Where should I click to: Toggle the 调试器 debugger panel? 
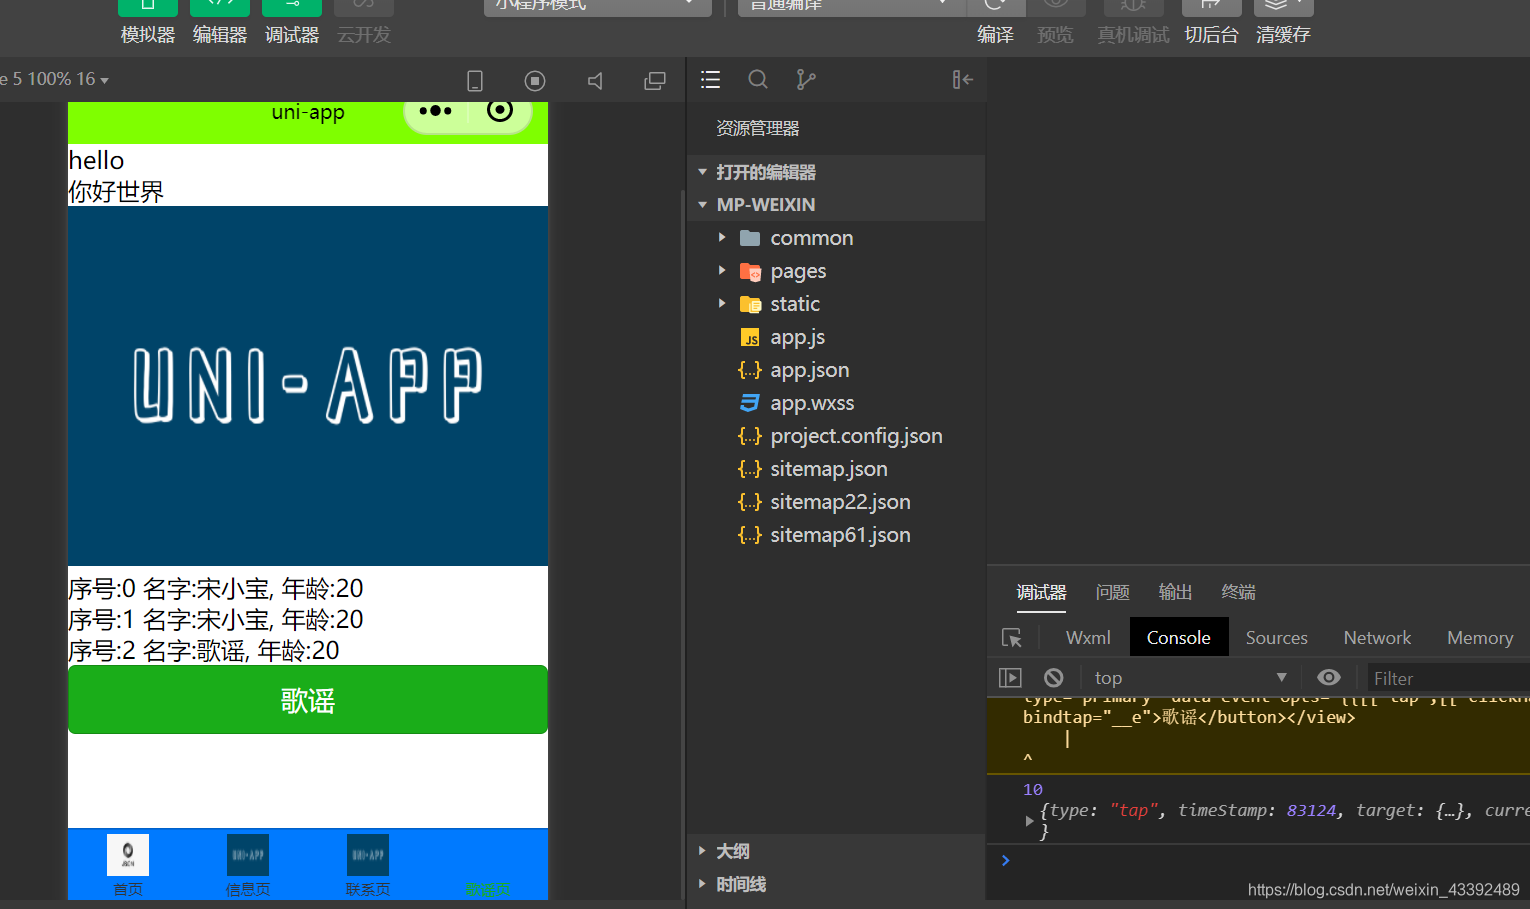(x=292, y=22)
